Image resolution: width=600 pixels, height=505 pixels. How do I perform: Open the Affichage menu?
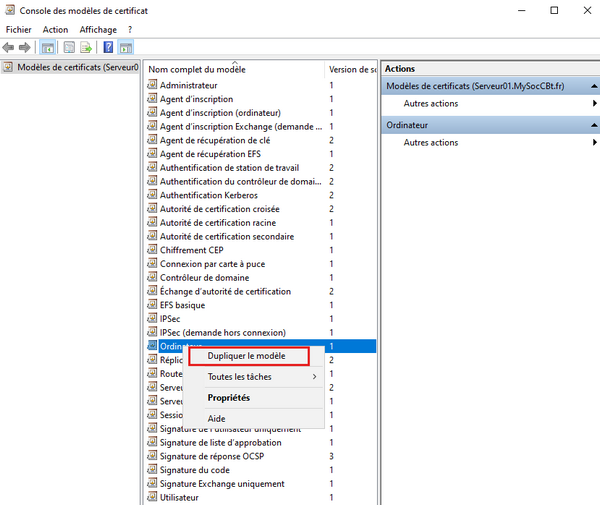[98, 30]
